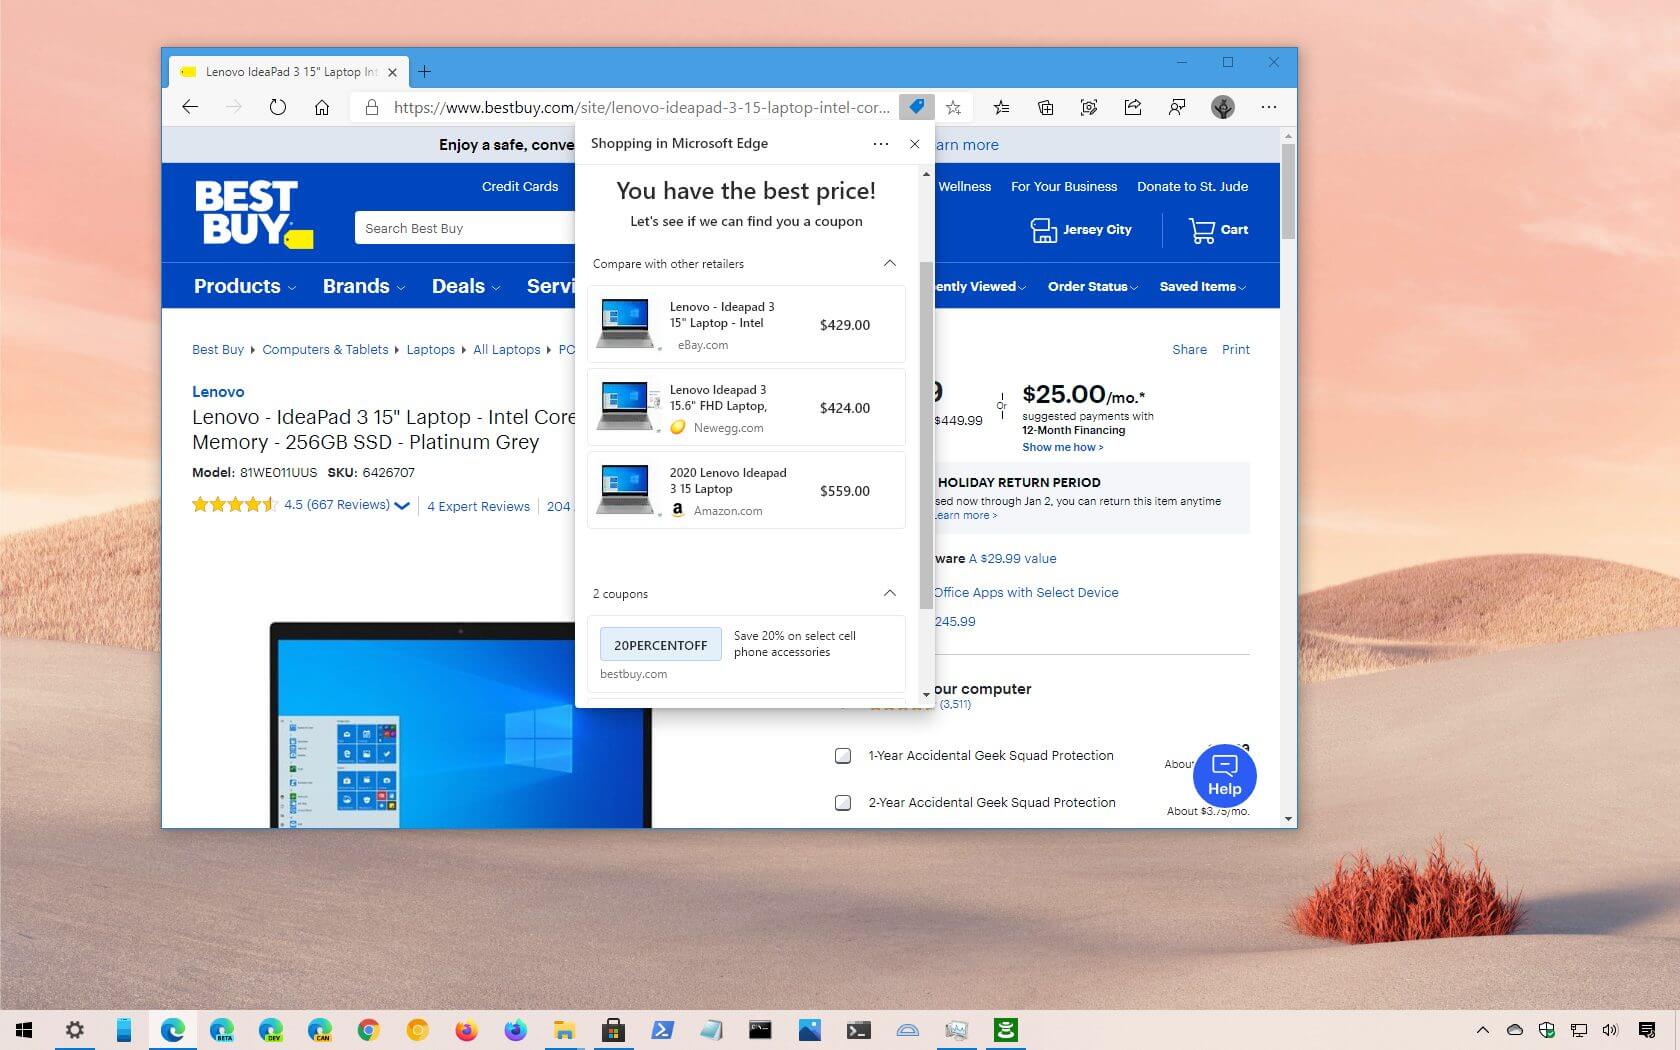This screenshot has height=1050, width=1680.
Task: Open the Collections toolbar icon
Action: pos(1045,107)
